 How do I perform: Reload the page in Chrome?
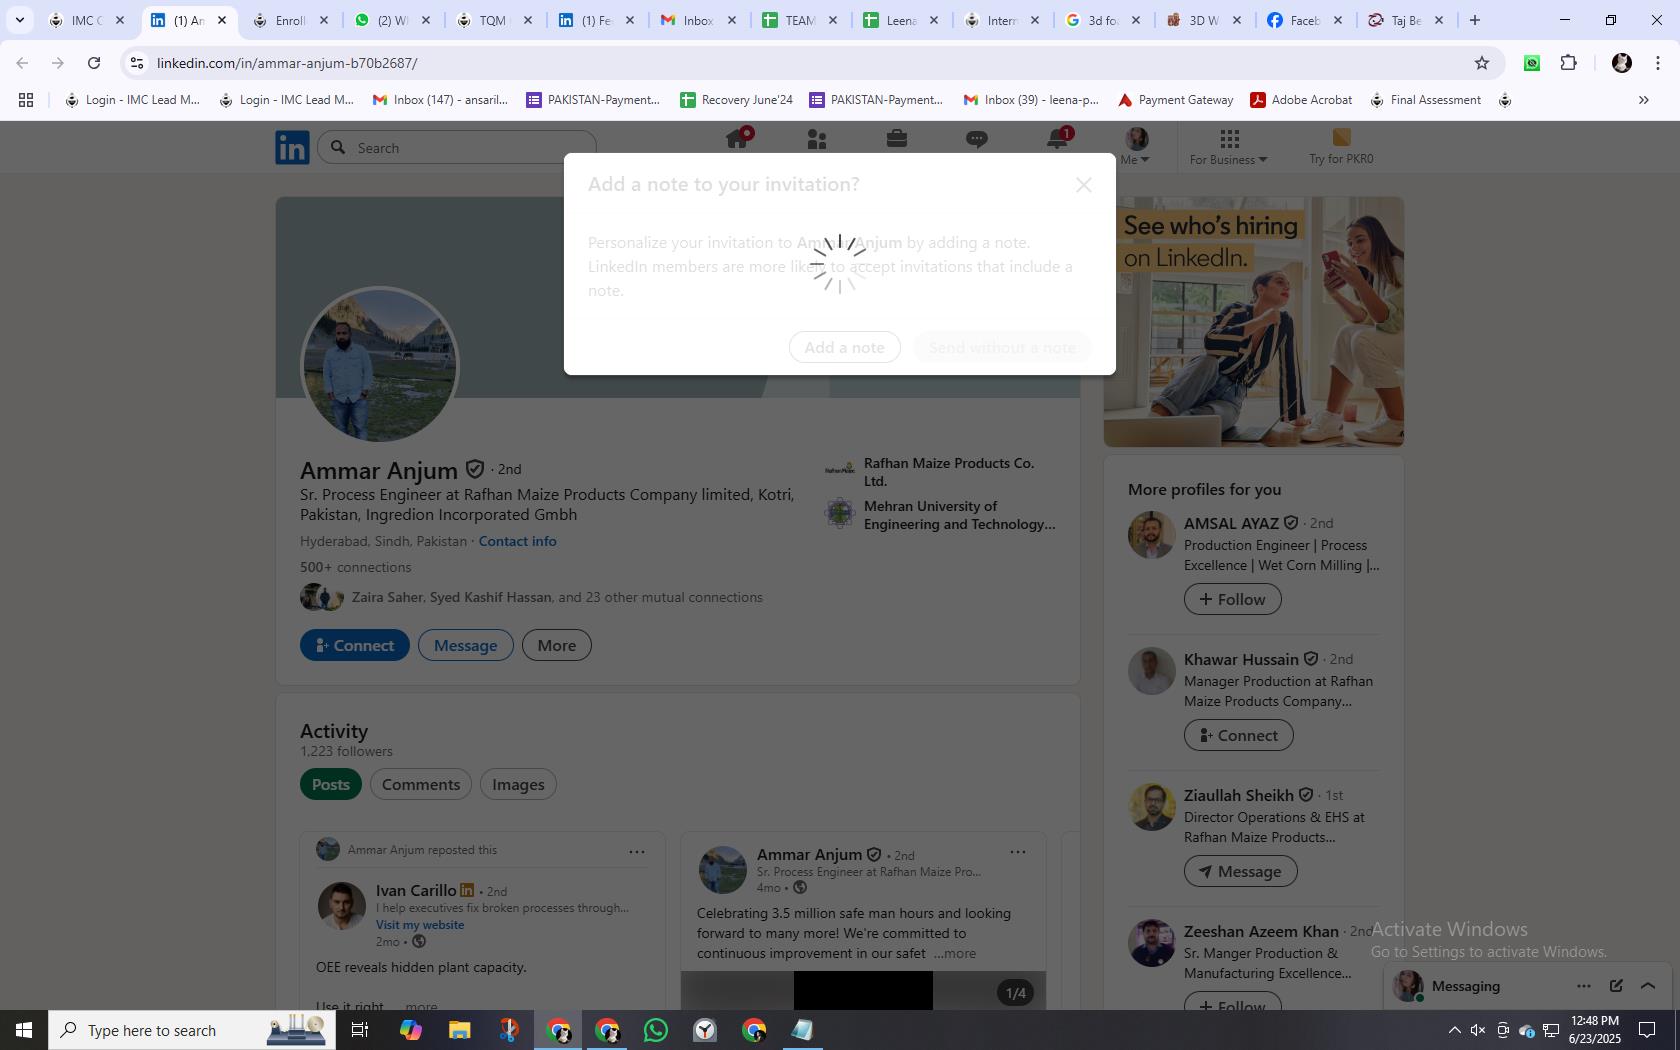pos(94,63)
